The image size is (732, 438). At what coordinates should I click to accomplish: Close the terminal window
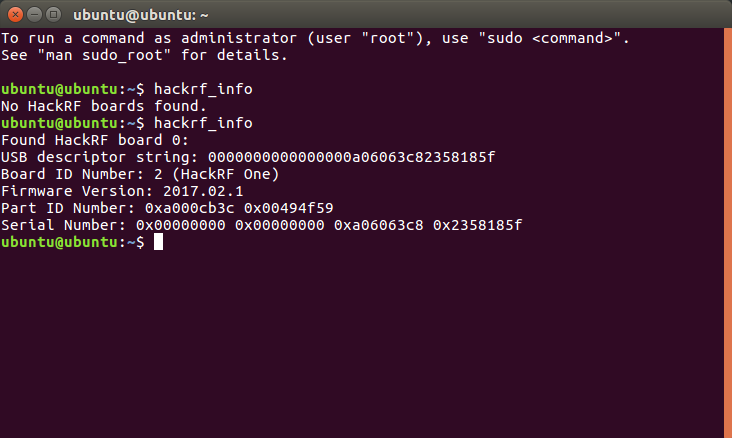click(15, 15)
